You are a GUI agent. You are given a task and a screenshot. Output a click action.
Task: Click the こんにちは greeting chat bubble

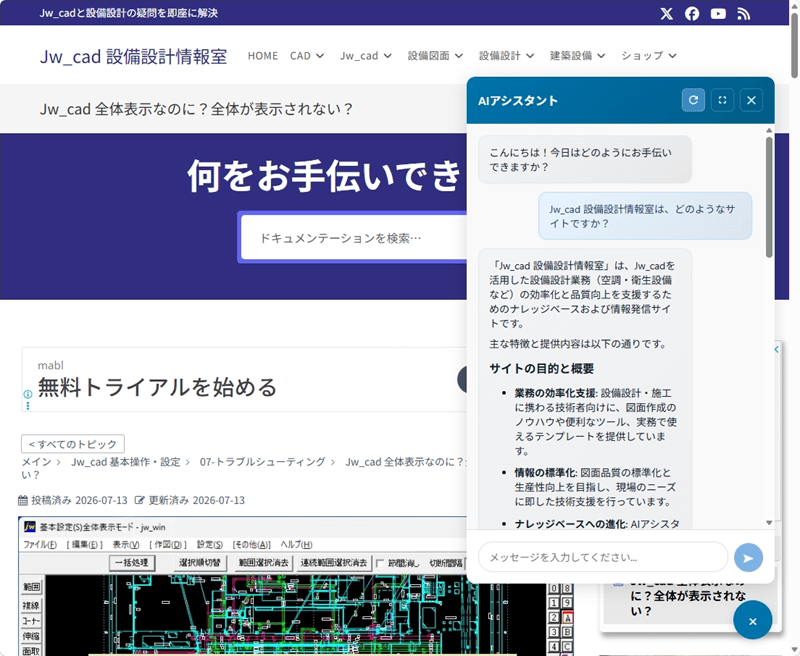pyautogui.click(x=585, y=160)
